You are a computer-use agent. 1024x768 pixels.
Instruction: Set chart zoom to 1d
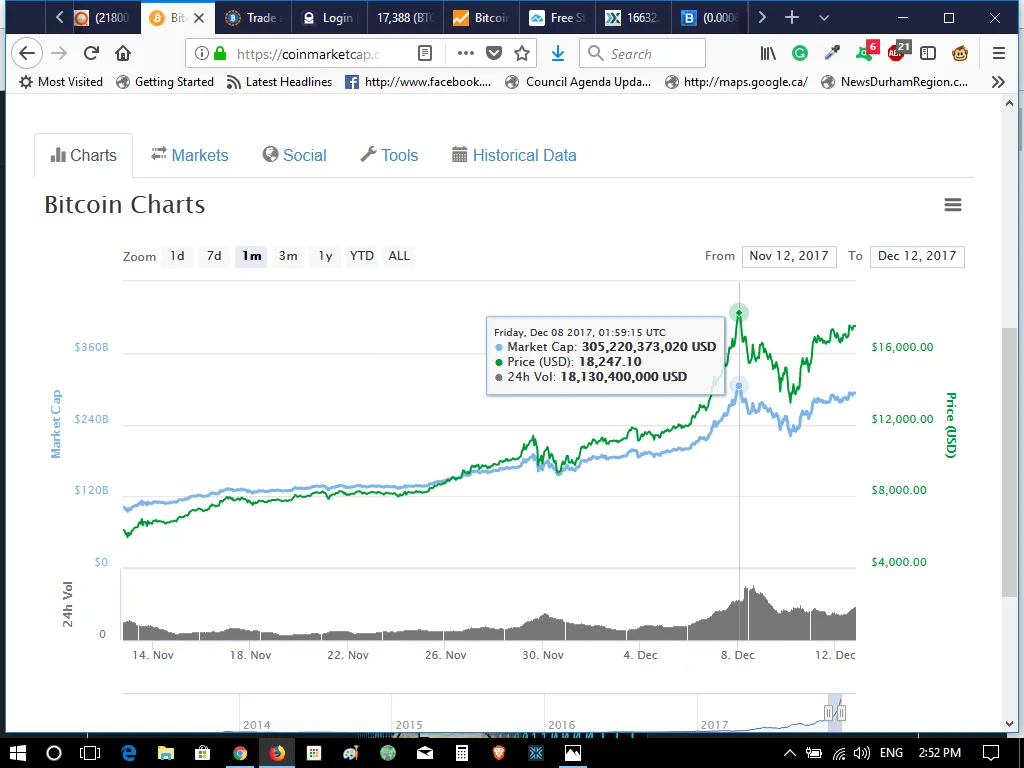pyautogui.click(x=177, y=256)
